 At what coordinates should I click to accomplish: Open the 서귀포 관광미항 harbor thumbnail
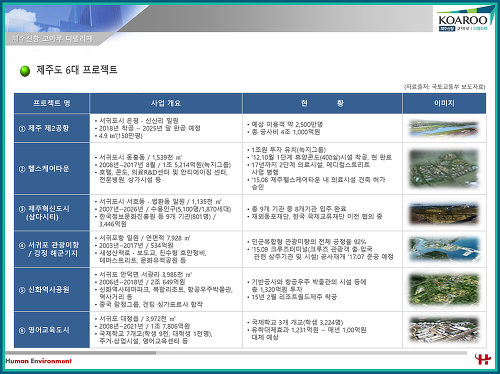444,249
